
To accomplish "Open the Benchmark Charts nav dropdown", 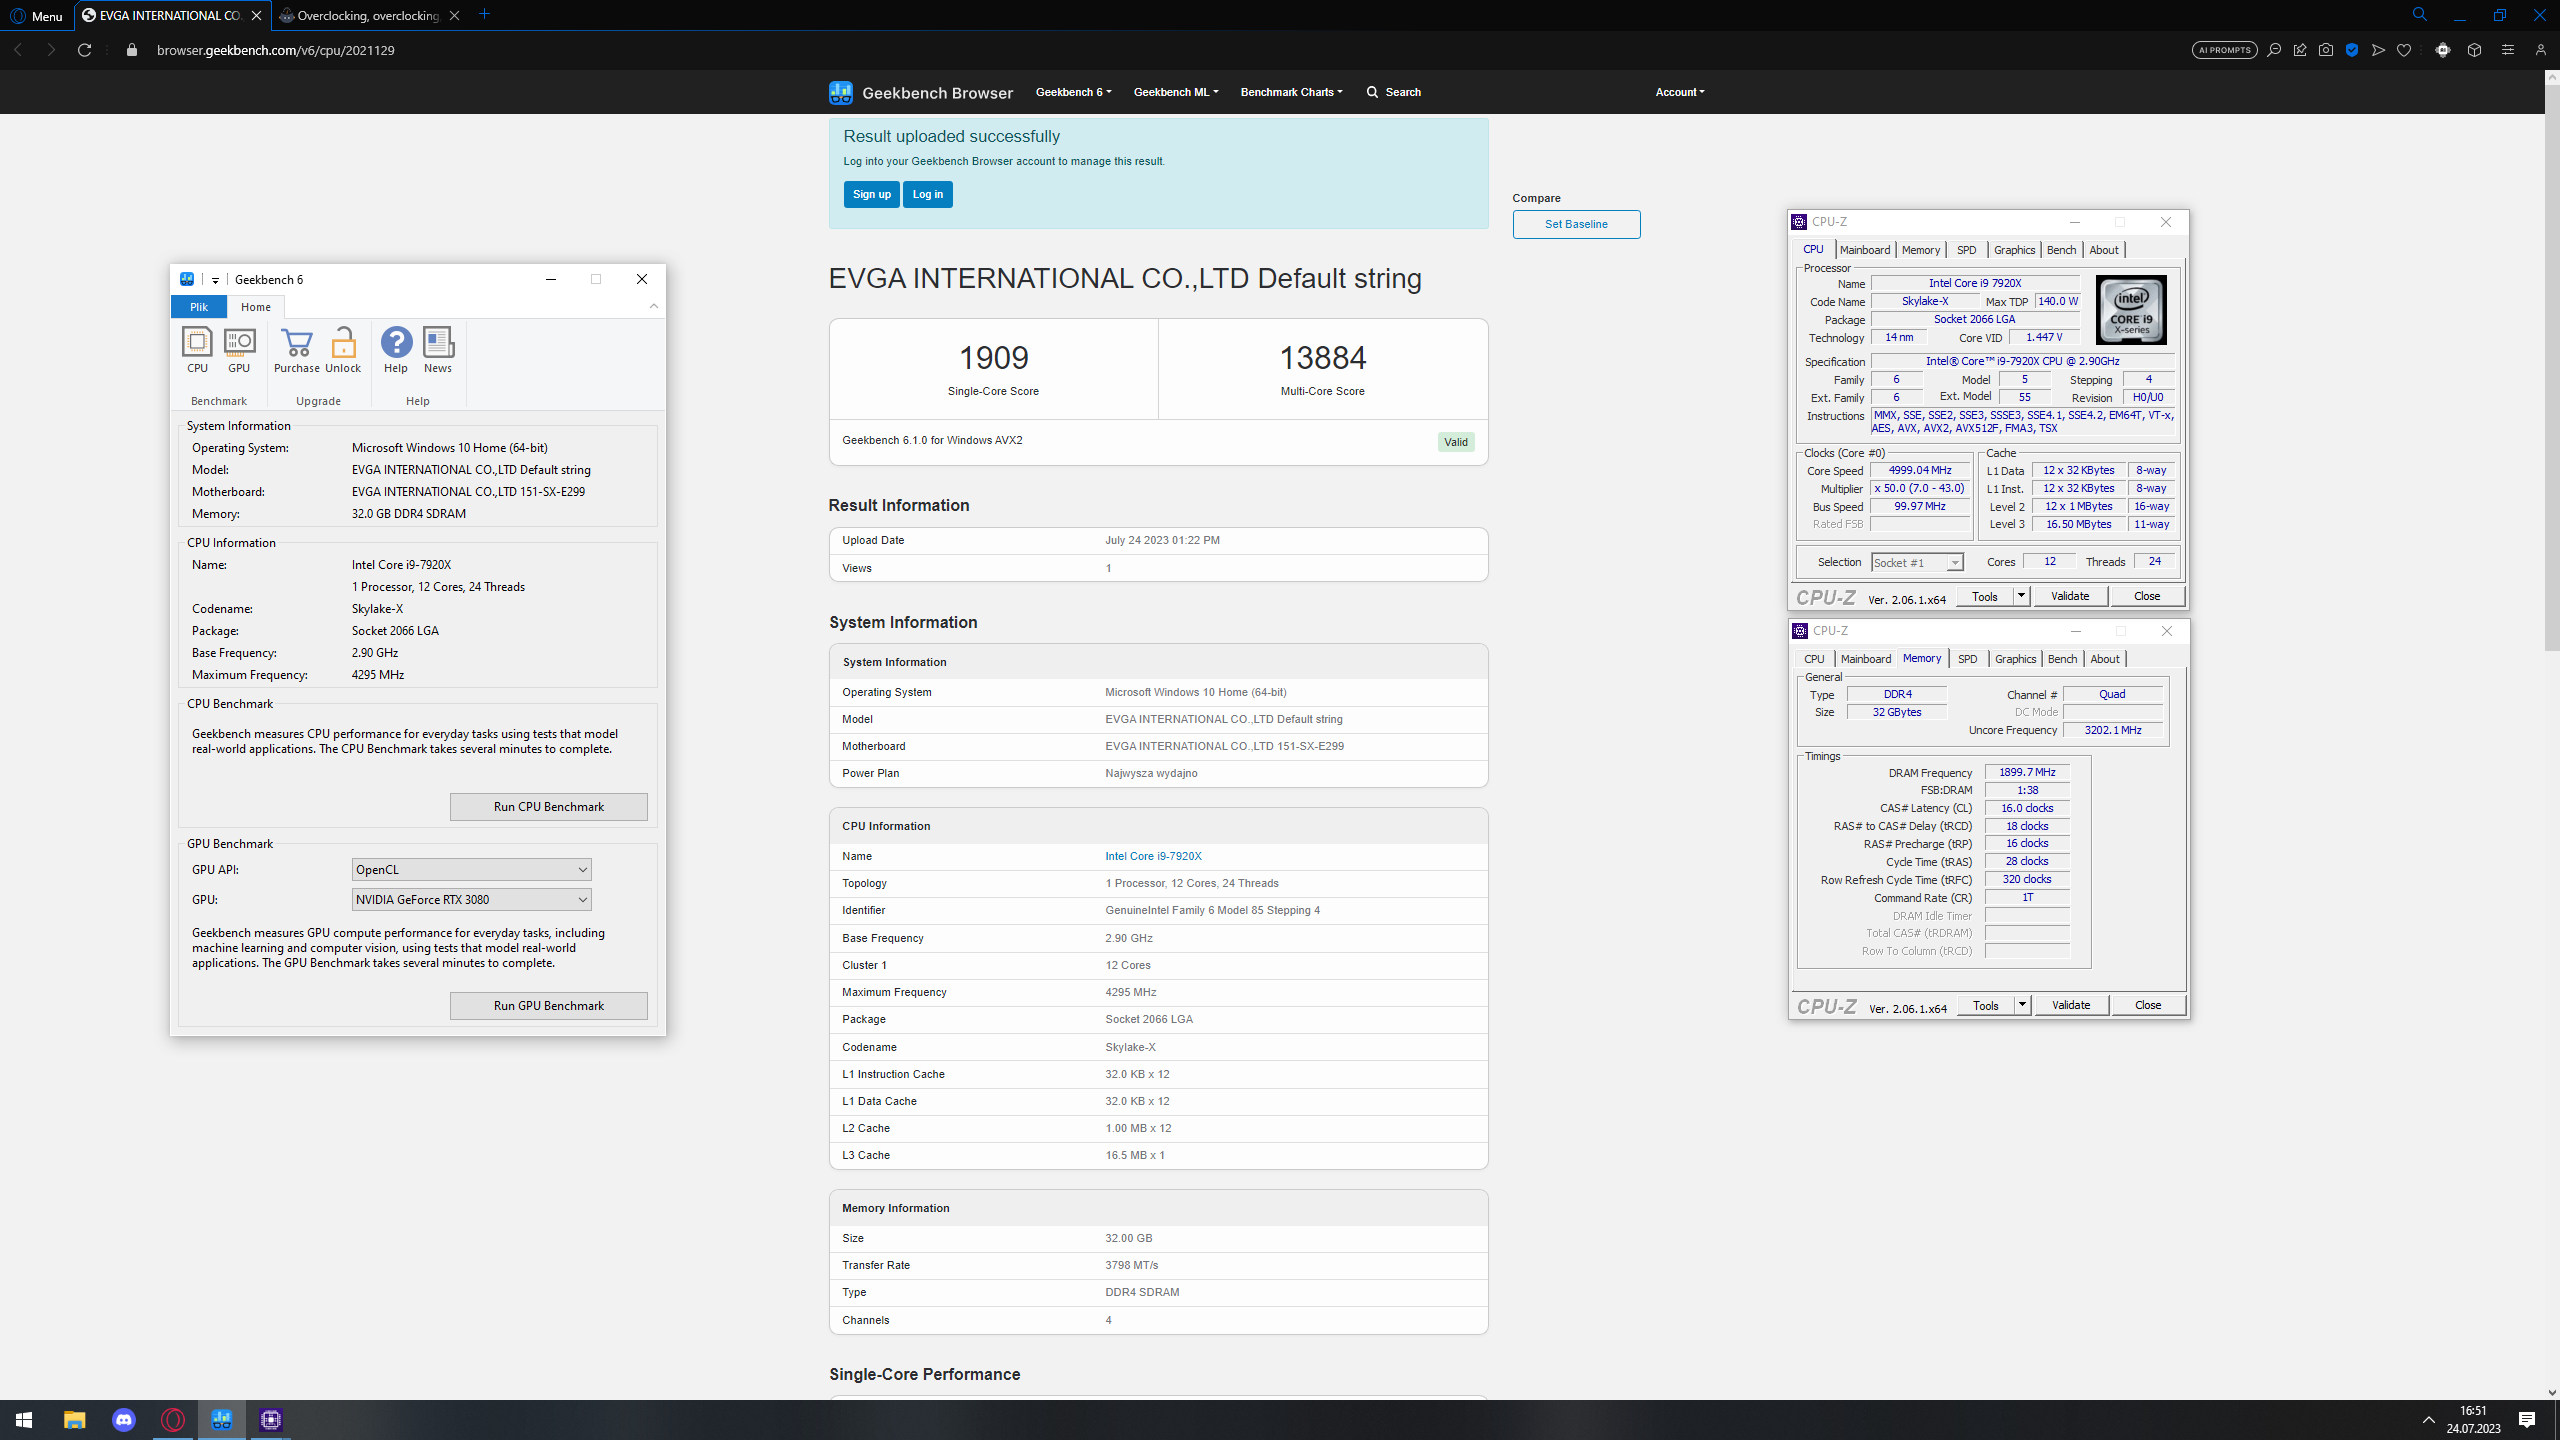I will coord(1291,92).
